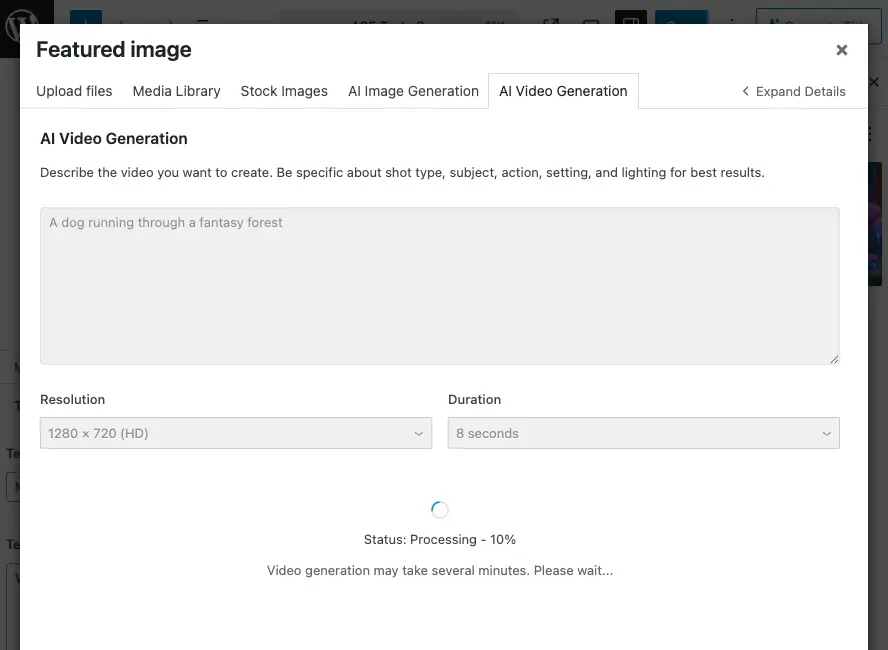Click the text area resize handle
The height and width of the screenshot is (650, 888).
pos(833,359)
